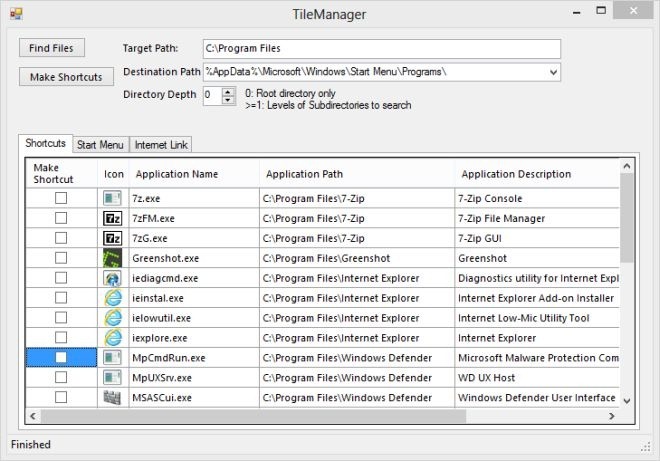Screen dimensions: 660x461
Task: Click the horizontal scrollbar right arrow
Action: [x=612, y=416]
